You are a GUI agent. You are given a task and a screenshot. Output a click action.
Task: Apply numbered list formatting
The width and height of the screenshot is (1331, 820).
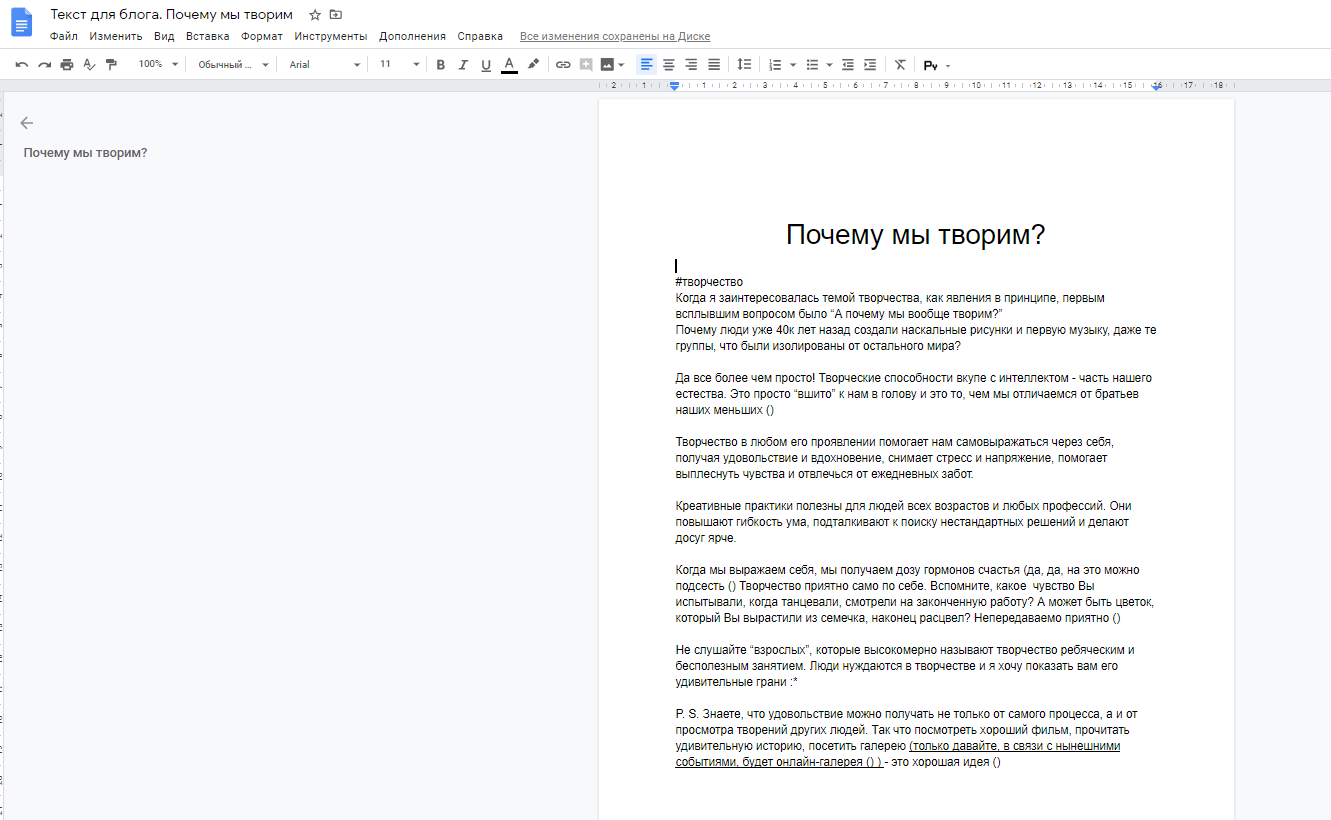click(775, 64)
